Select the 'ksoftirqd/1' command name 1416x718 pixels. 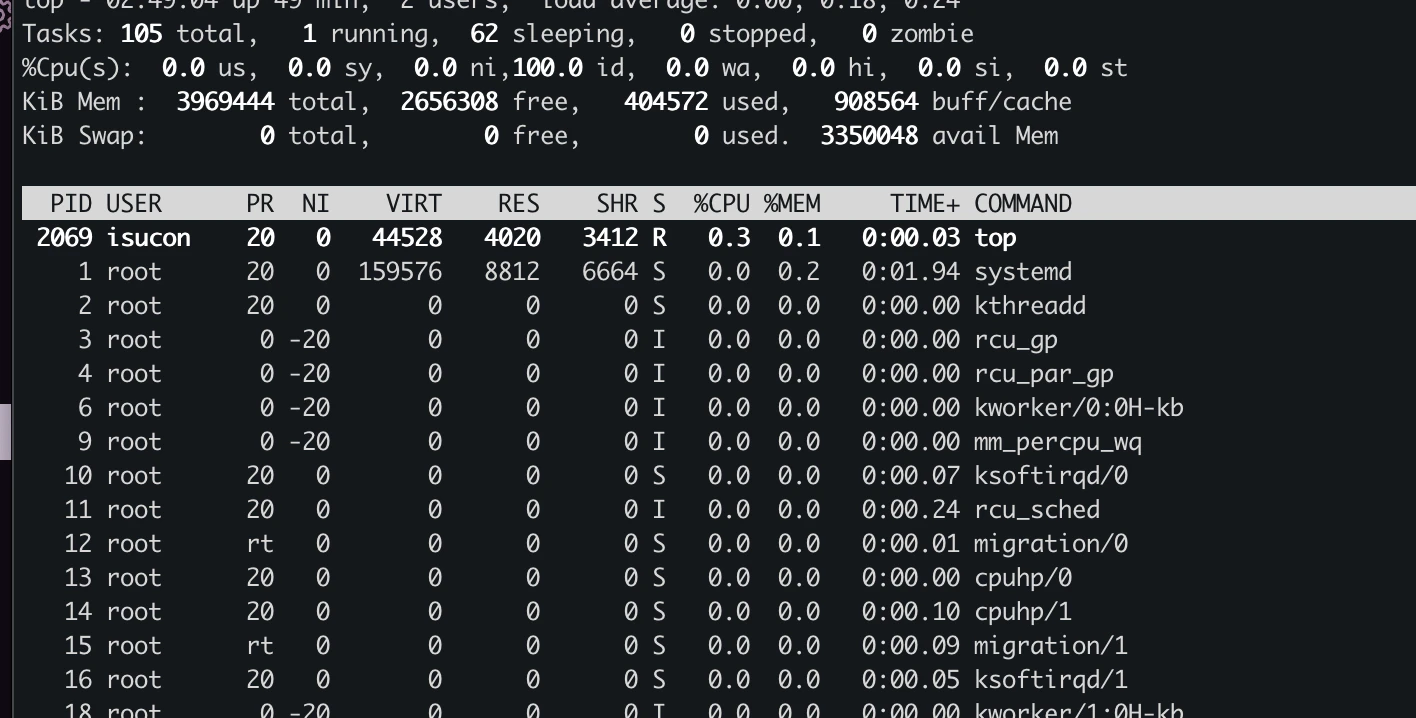click(1051, 680)
